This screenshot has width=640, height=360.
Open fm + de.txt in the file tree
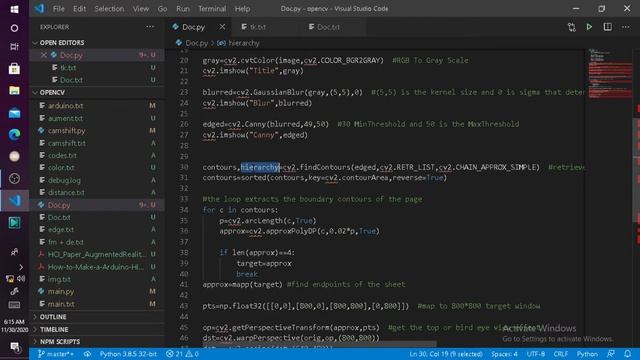point(97,242)
